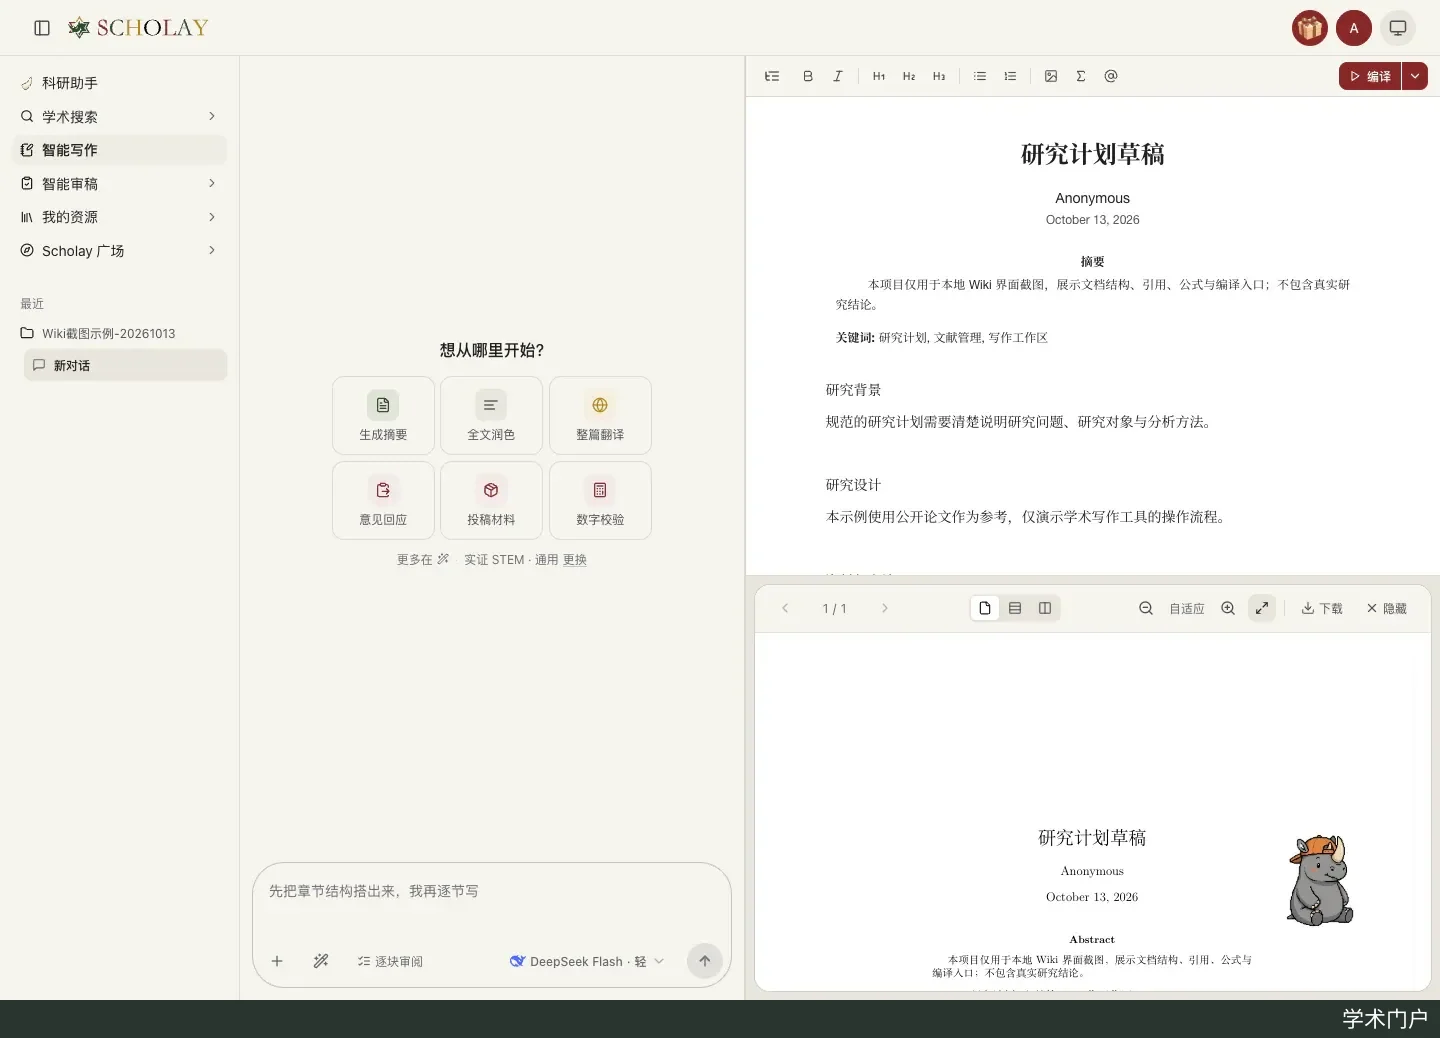
Task: Switch to two-page view mode
Action: pos(1045,608)
